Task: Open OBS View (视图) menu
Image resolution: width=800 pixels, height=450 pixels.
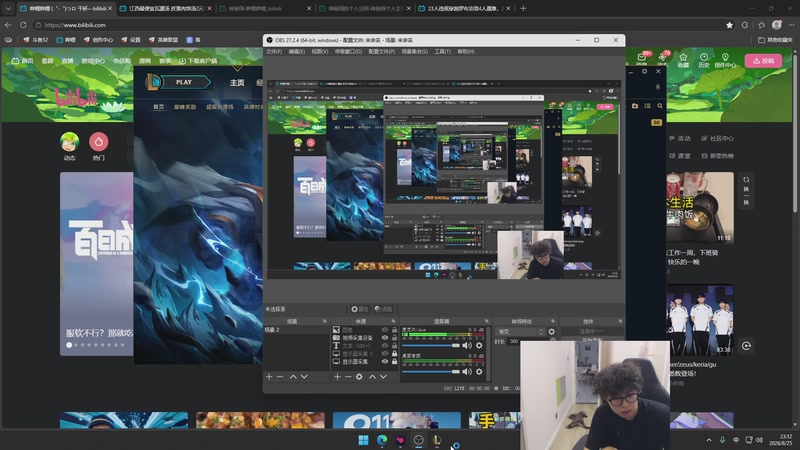Action: [x=319, y=52]
